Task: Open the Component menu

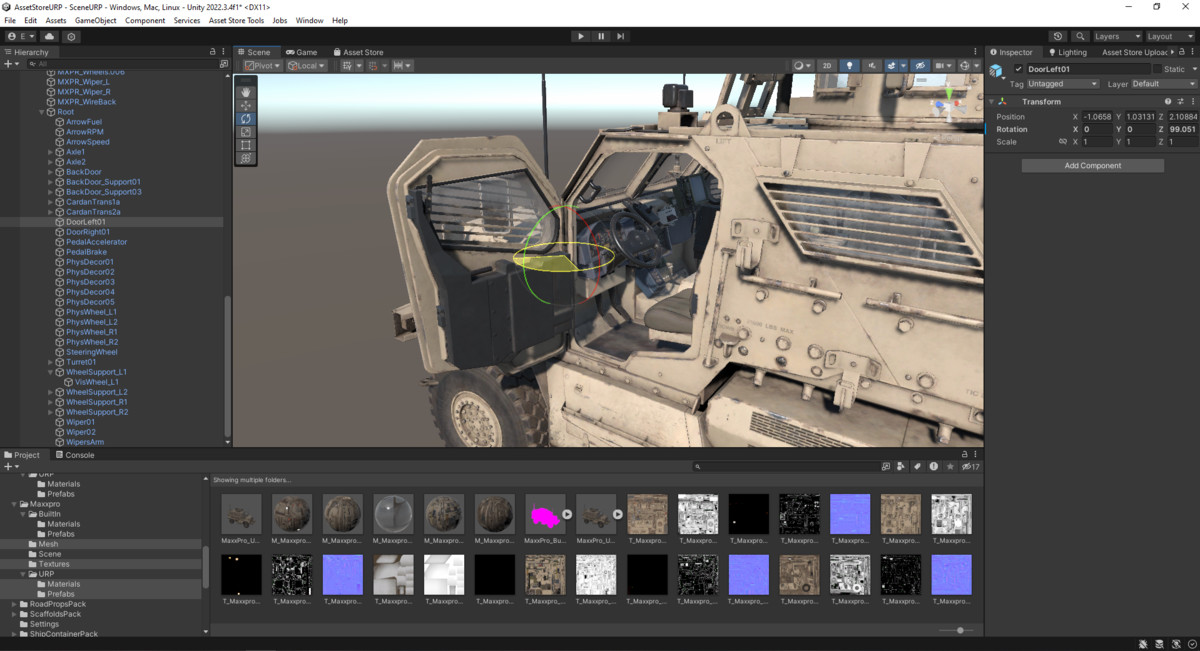Action: coord(145,20)
